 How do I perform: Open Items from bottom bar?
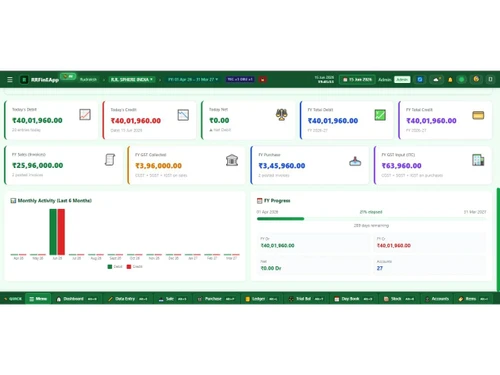point(473,299)
